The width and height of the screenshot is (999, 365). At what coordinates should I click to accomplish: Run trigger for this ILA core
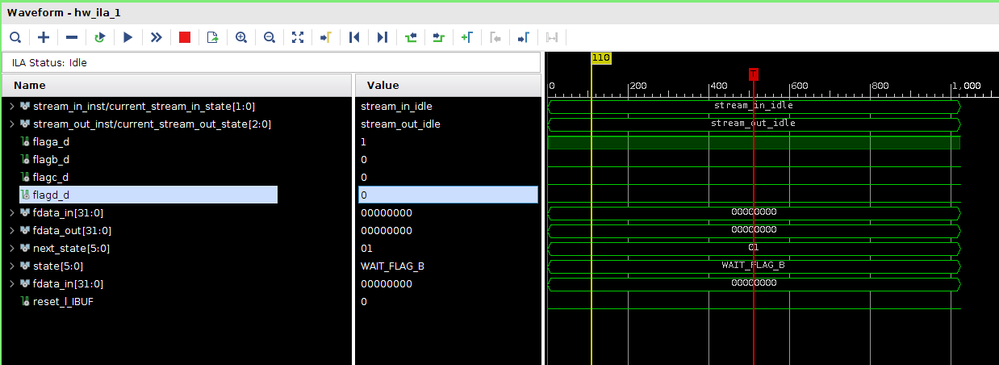pos(128,38)
